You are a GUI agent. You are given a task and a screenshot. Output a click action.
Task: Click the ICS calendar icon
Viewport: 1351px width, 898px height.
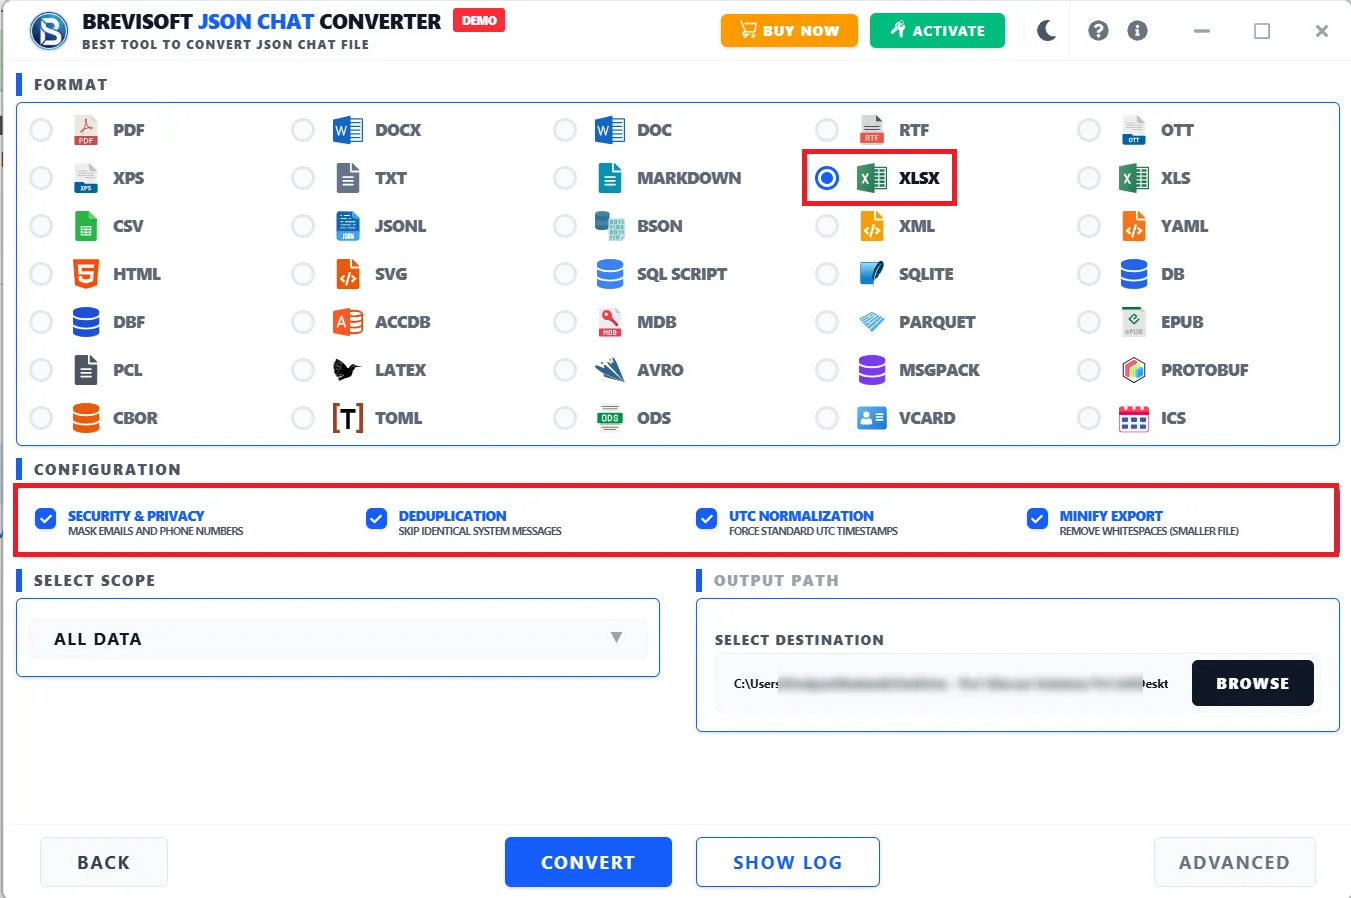pos(1134,418)
